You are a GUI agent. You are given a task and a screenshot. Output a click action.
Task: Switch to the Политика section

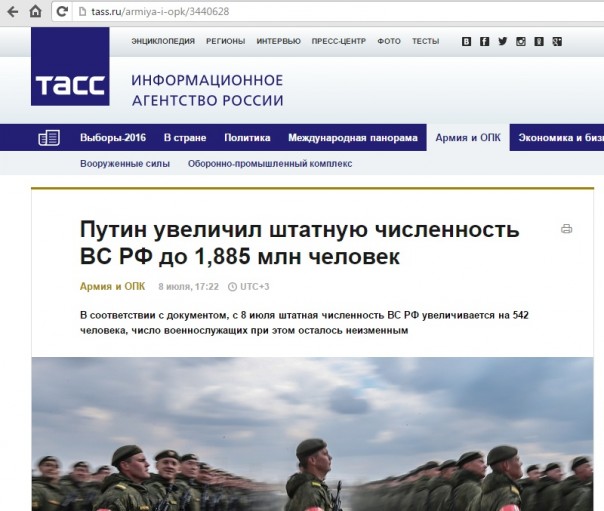pyautogui.click(x=247, y=137)
